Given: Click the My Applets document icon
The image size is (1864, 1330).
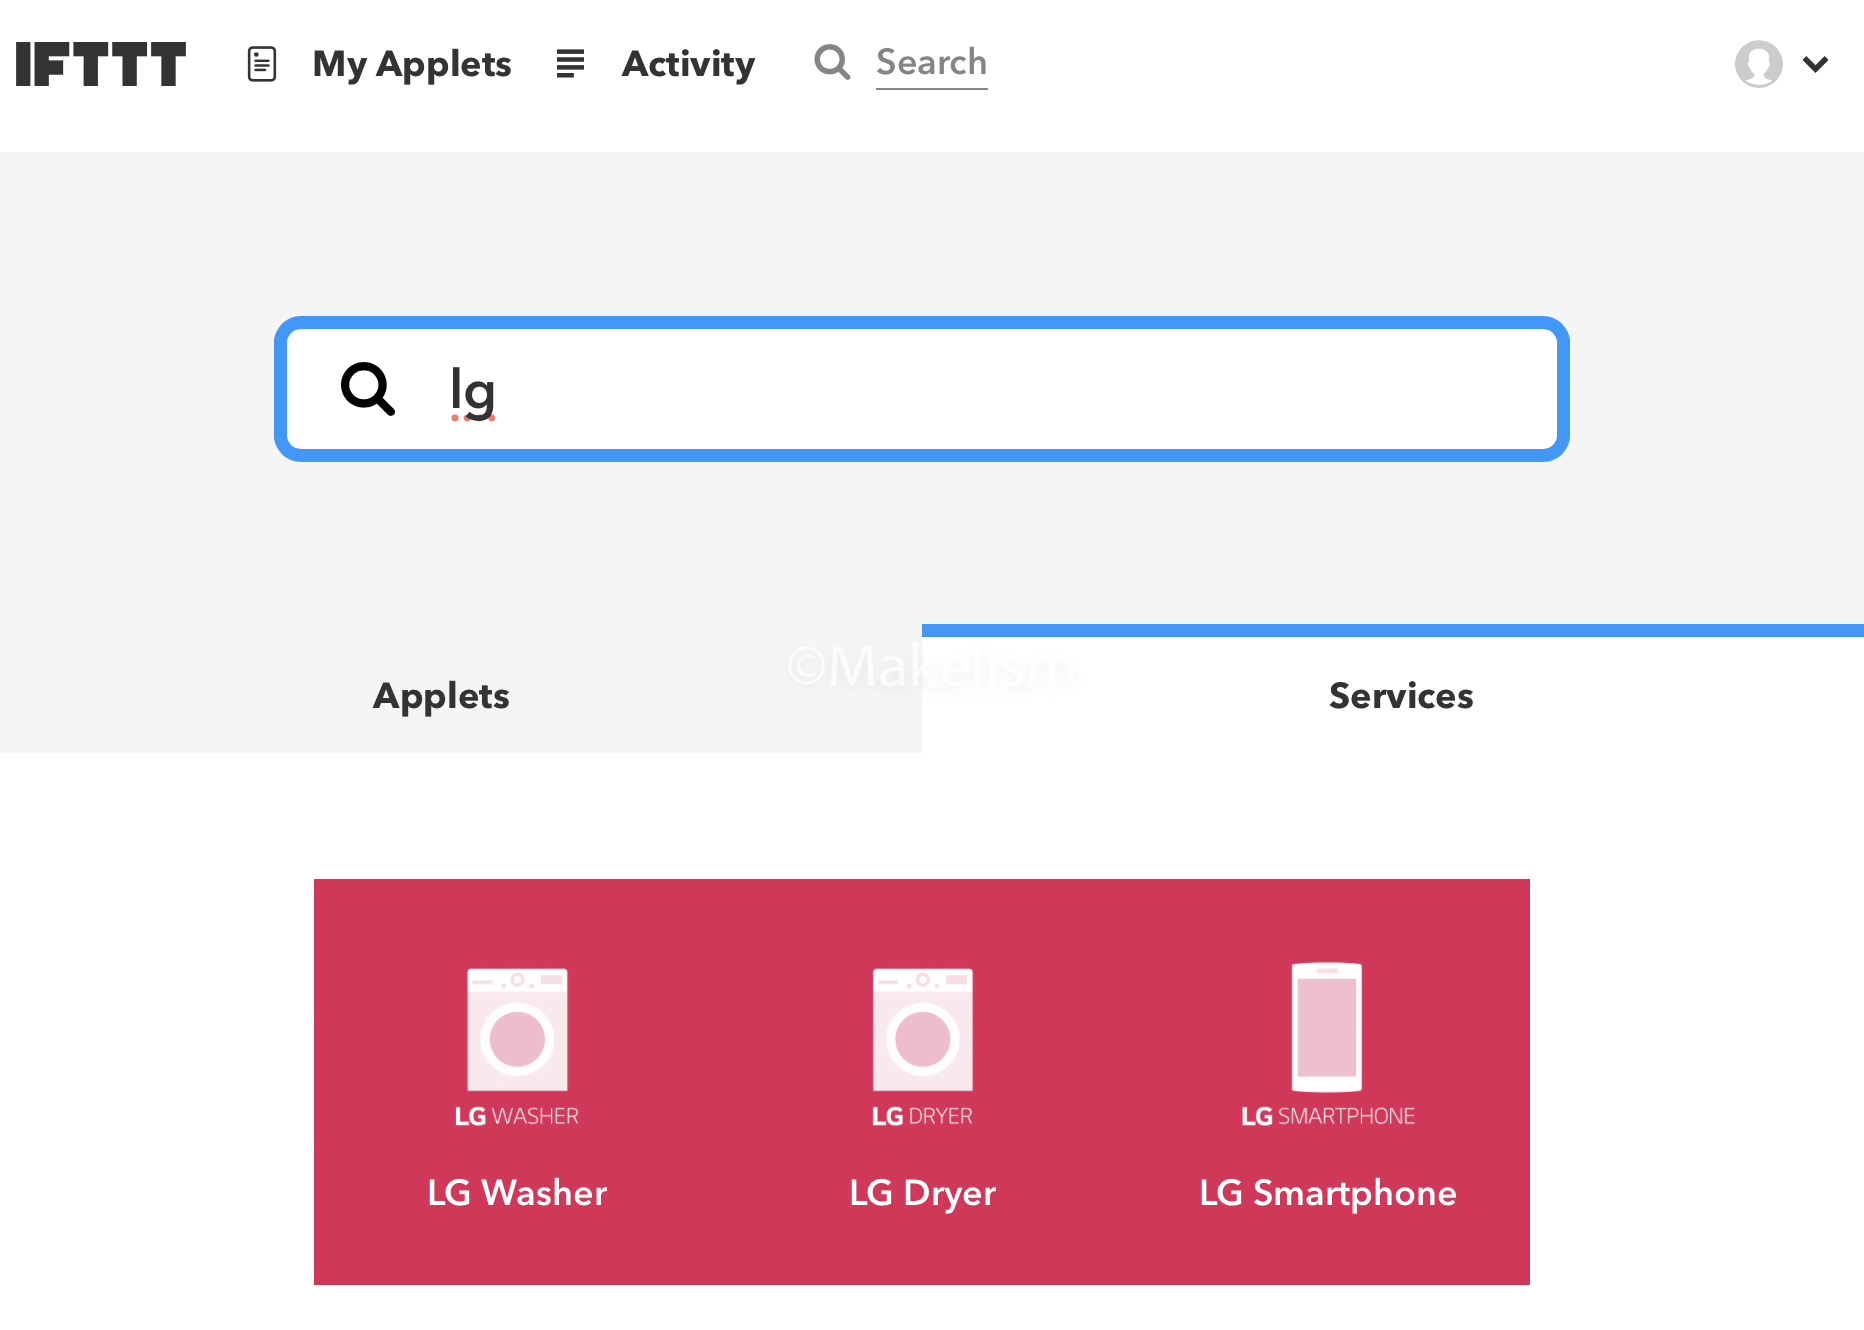Looking at the screenshot, I should [262, 64].
